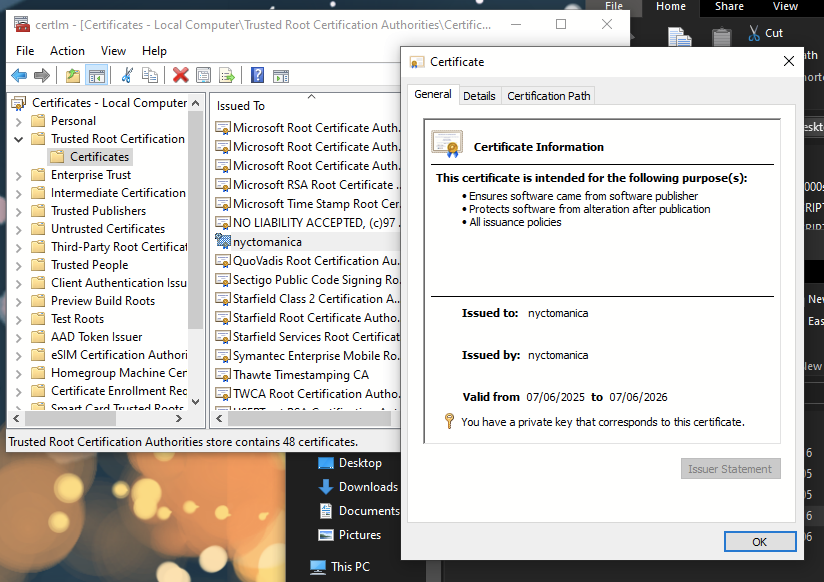Image resolution: width=824 pixels, height=582 pixels.
Task: Go up one level using toolbar folder icon
Action: pyautogui.click(x=73, y=76)
